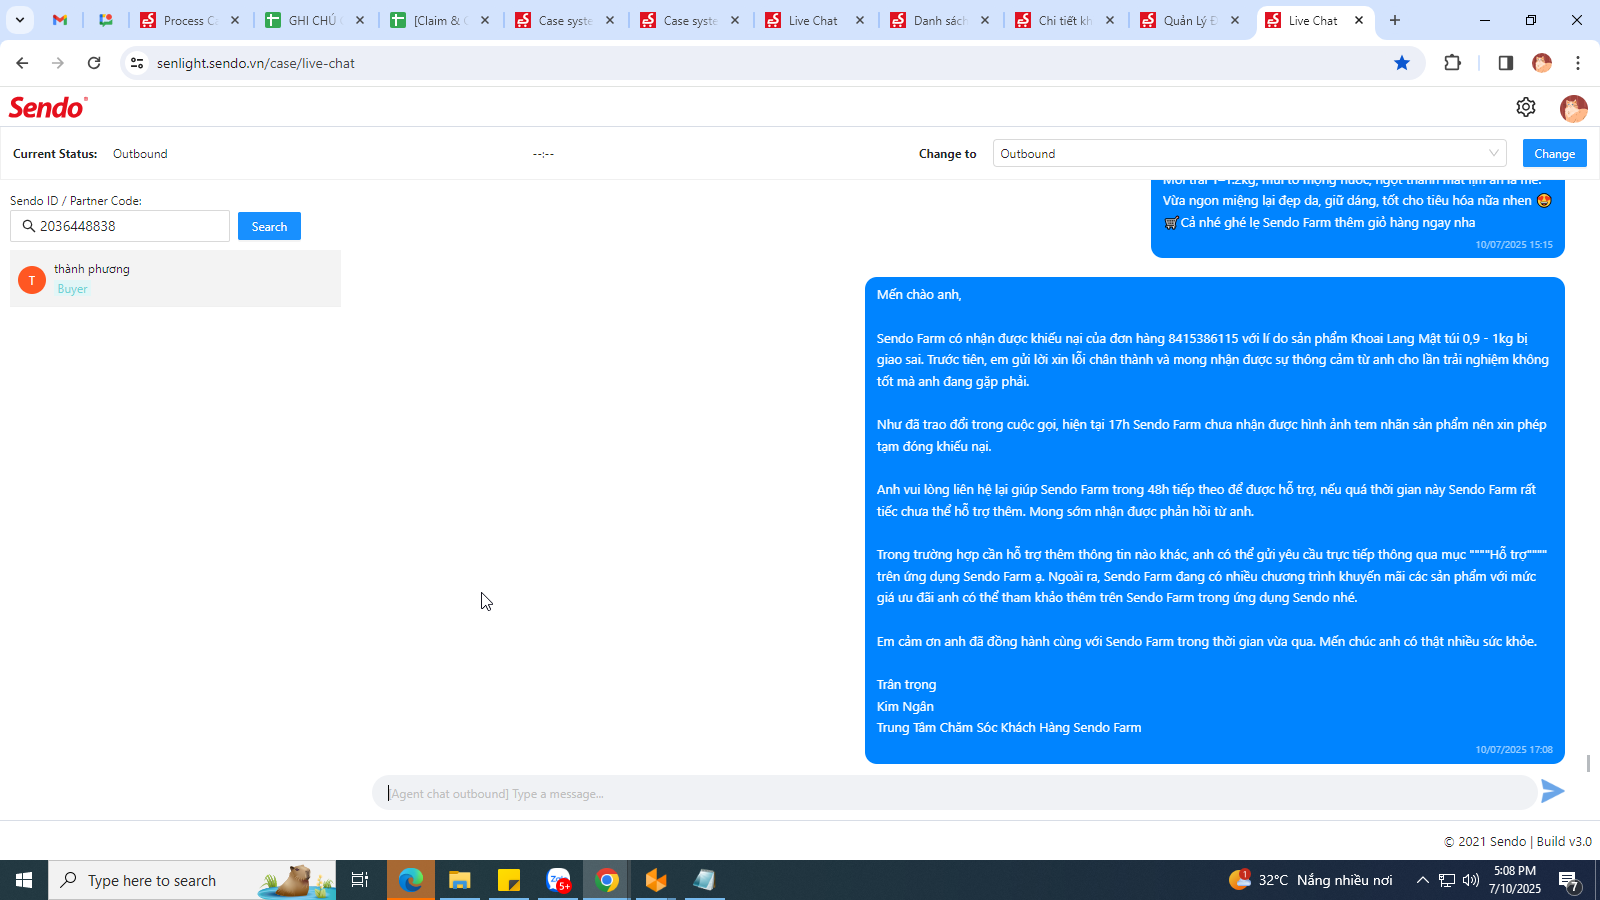Show hidden tray icons chevron
1600x900 pixels.
[x=1422, y=880]
